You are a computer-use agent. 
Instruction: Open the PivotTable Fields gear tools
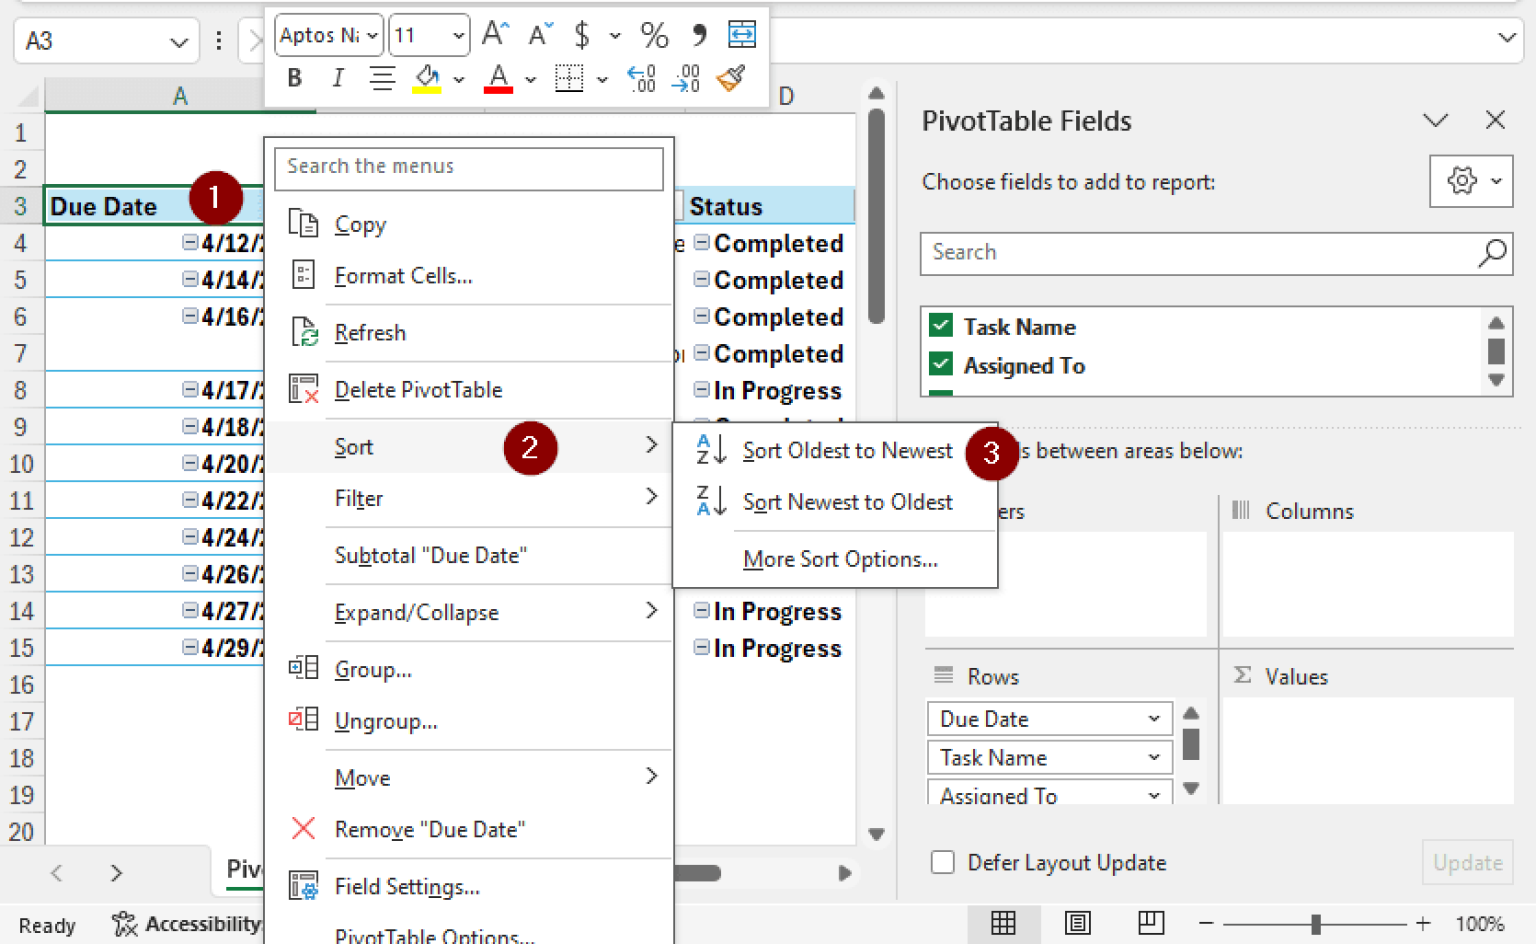point(1470,181)
